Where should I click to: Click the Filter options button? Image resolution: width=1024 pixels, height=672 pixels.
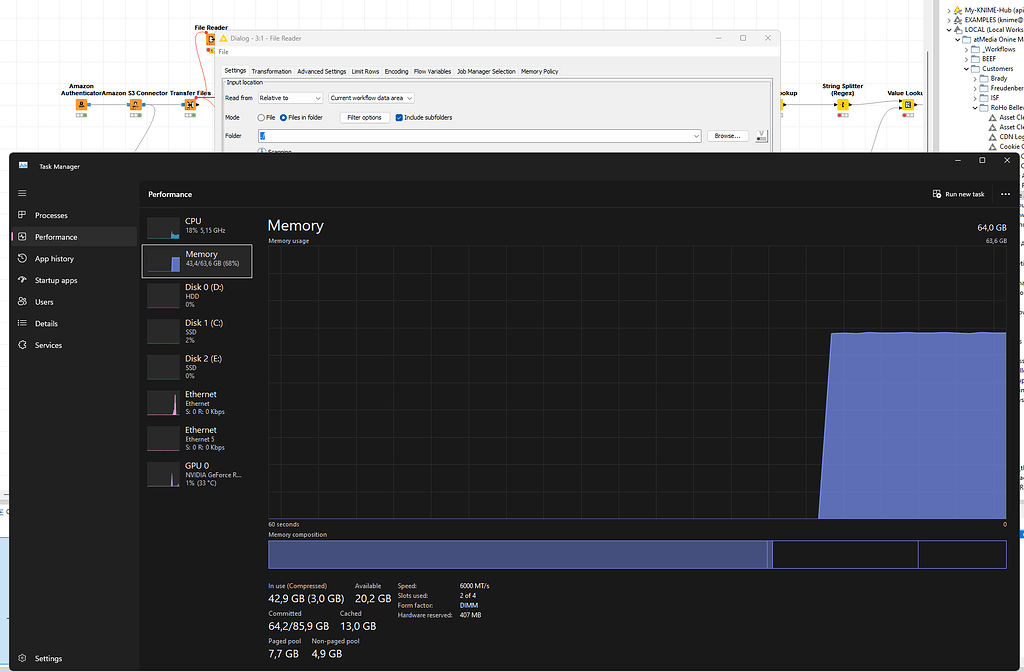[364, 118]
